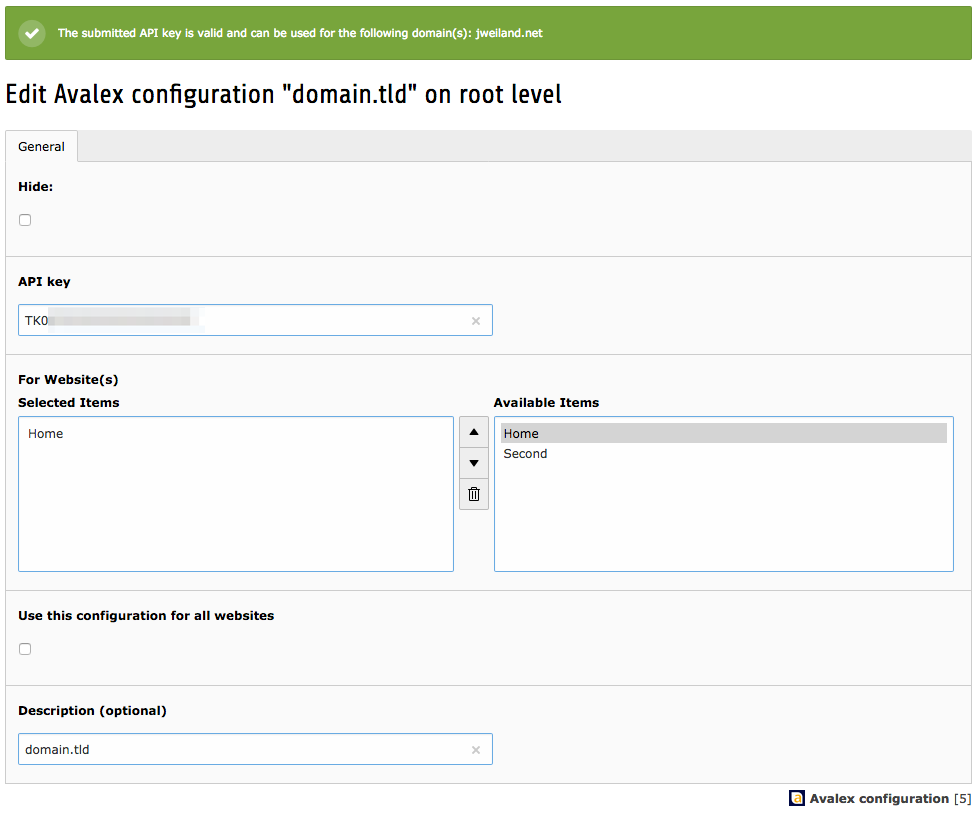Switch to the General tab
The image size is (978, 814).
point(41,146)
